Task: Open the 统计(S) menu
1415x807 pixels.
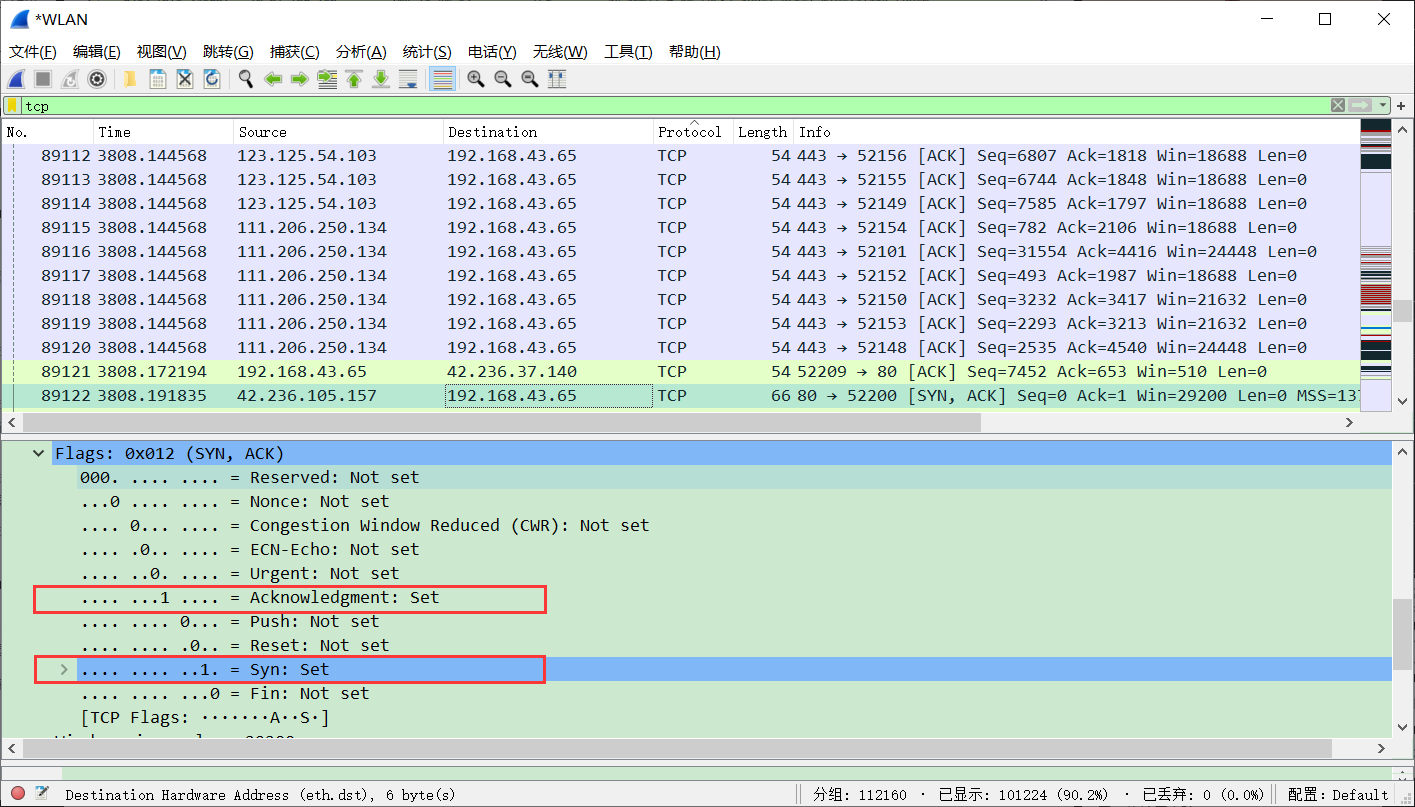Action: [x=427, y=52]
